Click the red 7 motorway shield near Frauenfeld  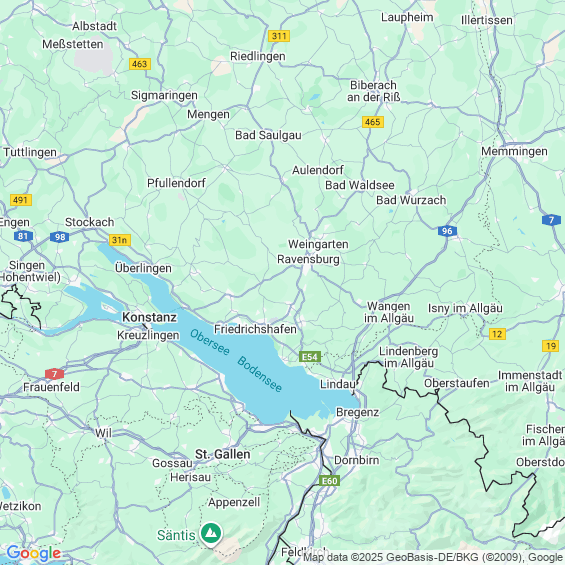coord(54,374)
